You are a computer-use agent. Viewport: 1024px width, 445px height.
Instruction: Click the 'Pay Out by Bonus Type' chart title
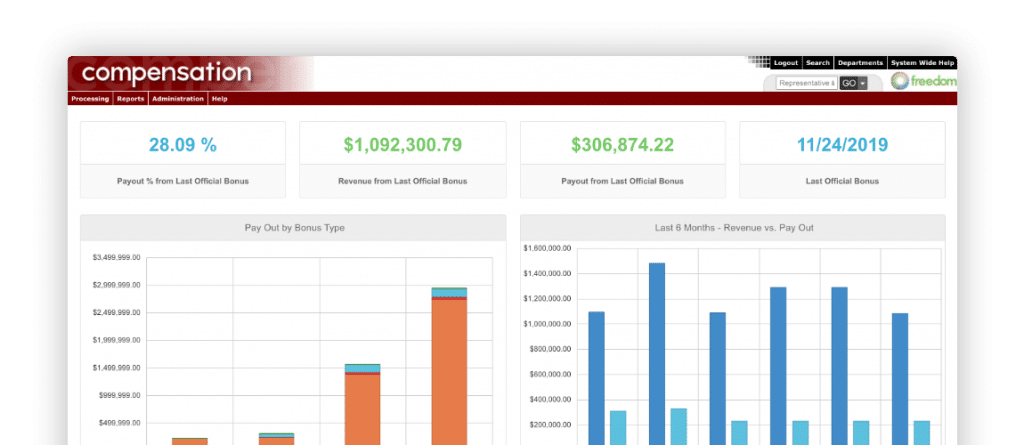tap(295, 228)
